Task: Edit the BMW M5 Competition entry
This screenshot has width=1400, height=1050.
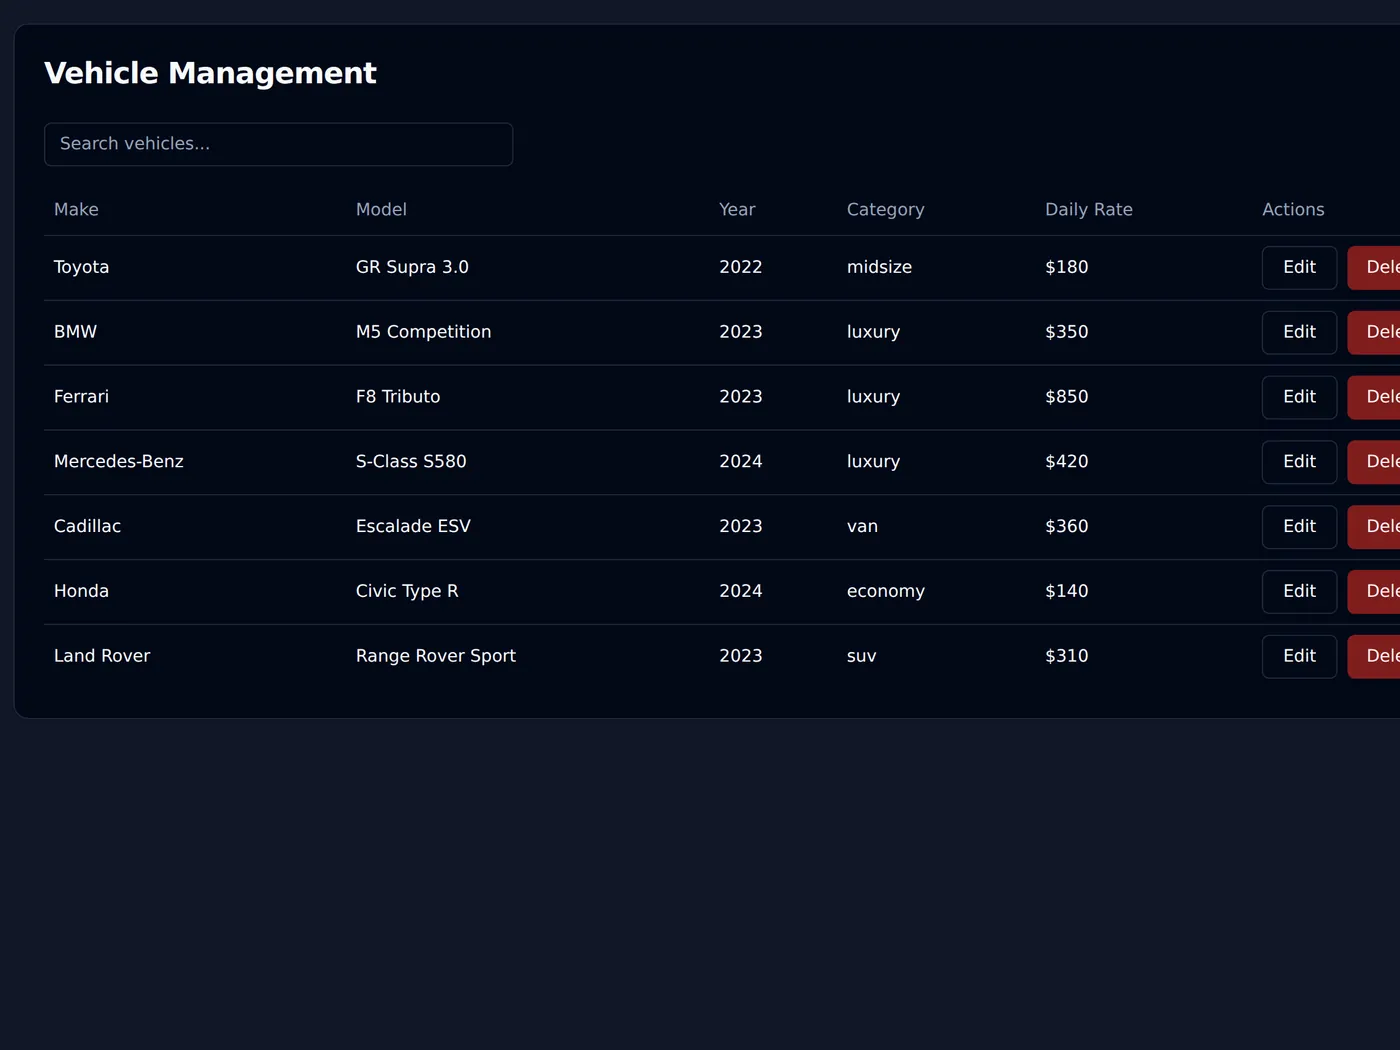Action: [1299, 333]
